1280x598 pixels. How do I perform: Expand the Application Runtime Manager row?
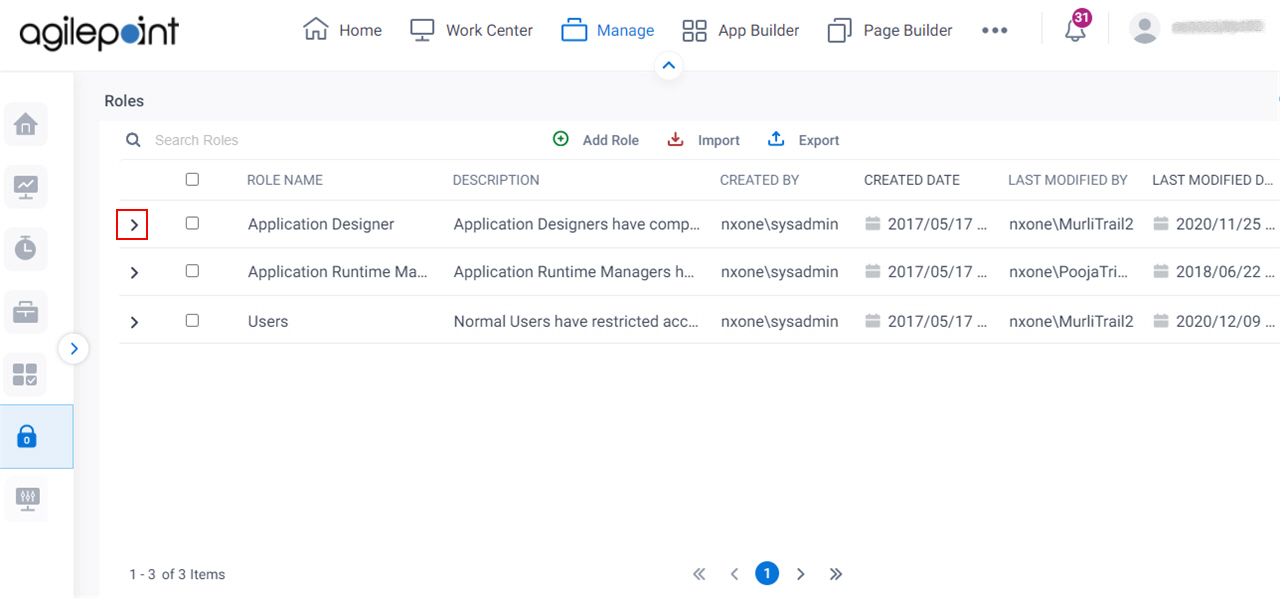pyautogui.click(x=134, y=272)
